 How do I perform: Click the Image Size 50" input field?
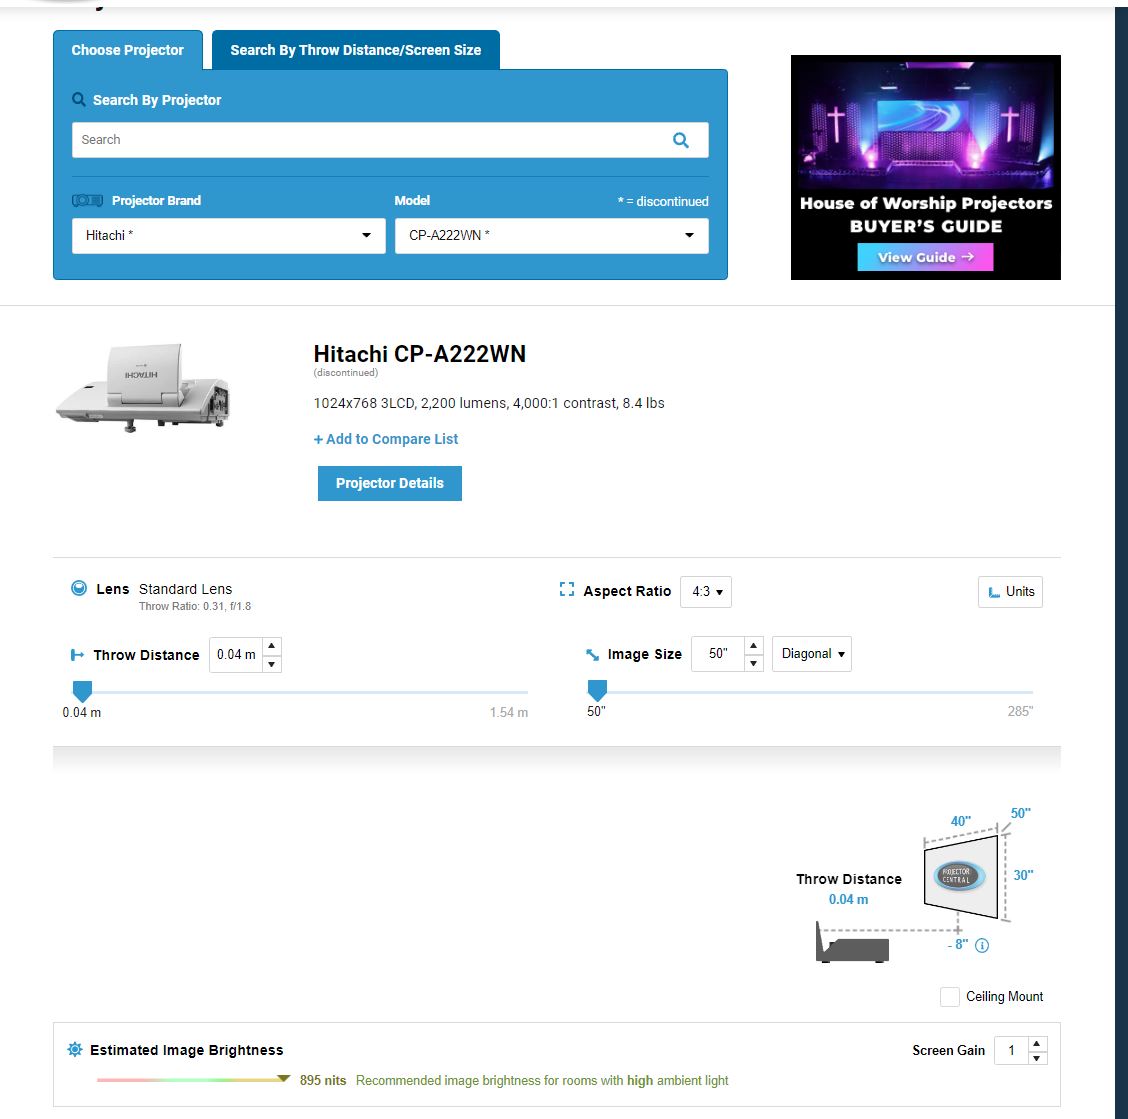[718, 654]
